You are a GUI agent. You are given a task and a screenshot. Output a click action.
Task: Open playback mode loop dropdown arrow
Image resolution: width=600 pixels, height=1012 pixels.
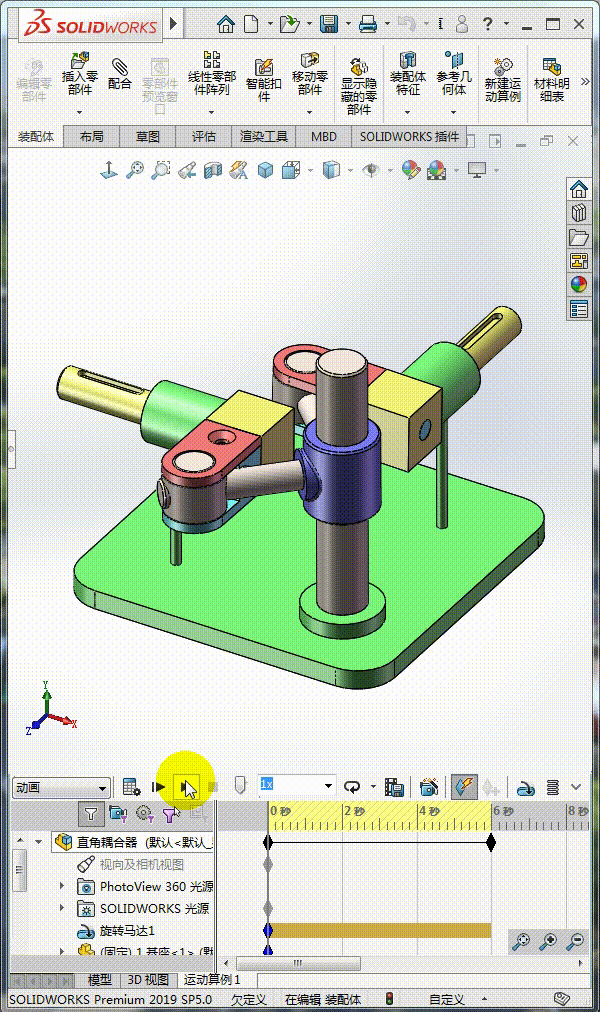(373, 787)
